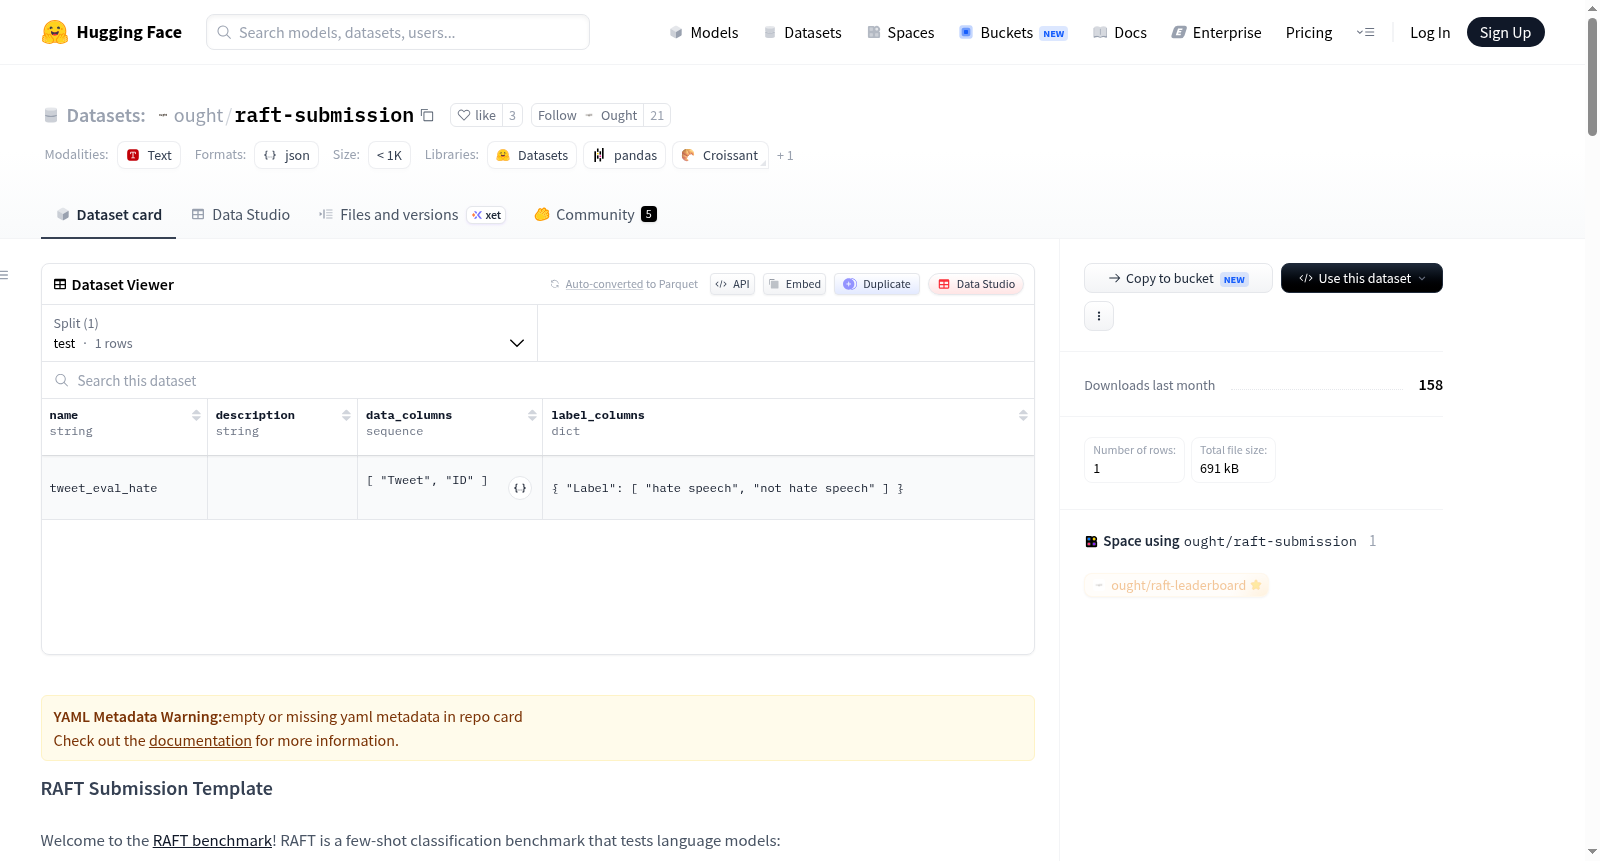1600x861 pixels.
Task: Switch to Files and versions tab
Action: pyautogui.click(x=411, y=214)
